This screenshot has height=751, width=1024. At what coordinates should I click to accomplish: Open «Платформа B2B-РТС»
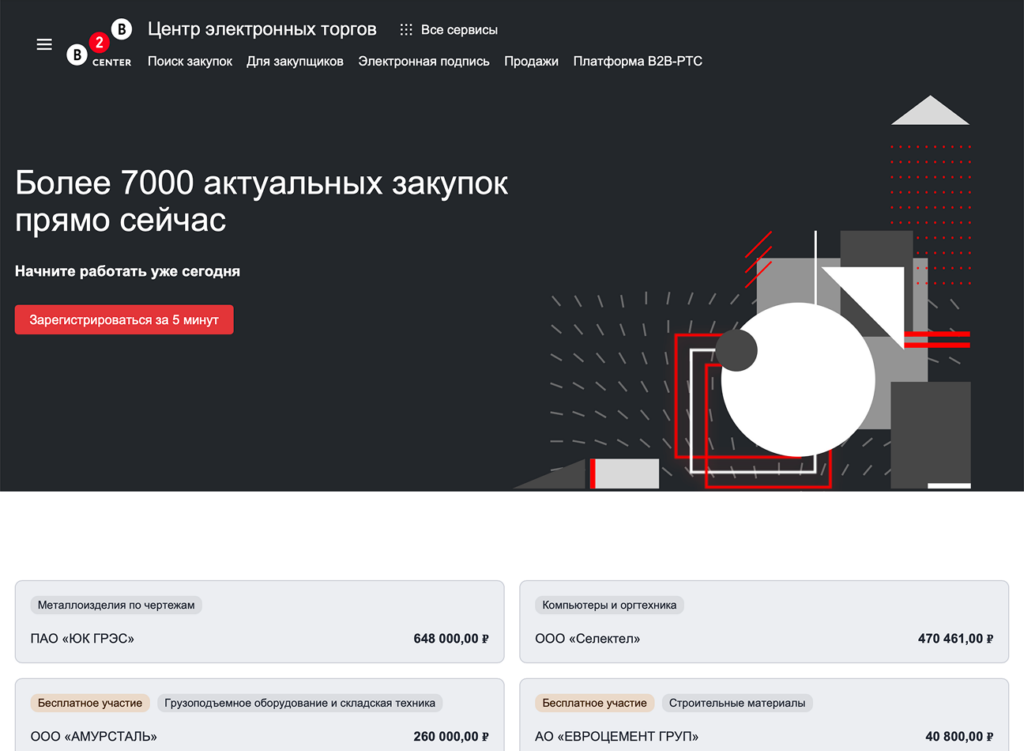tap(637, 61)
